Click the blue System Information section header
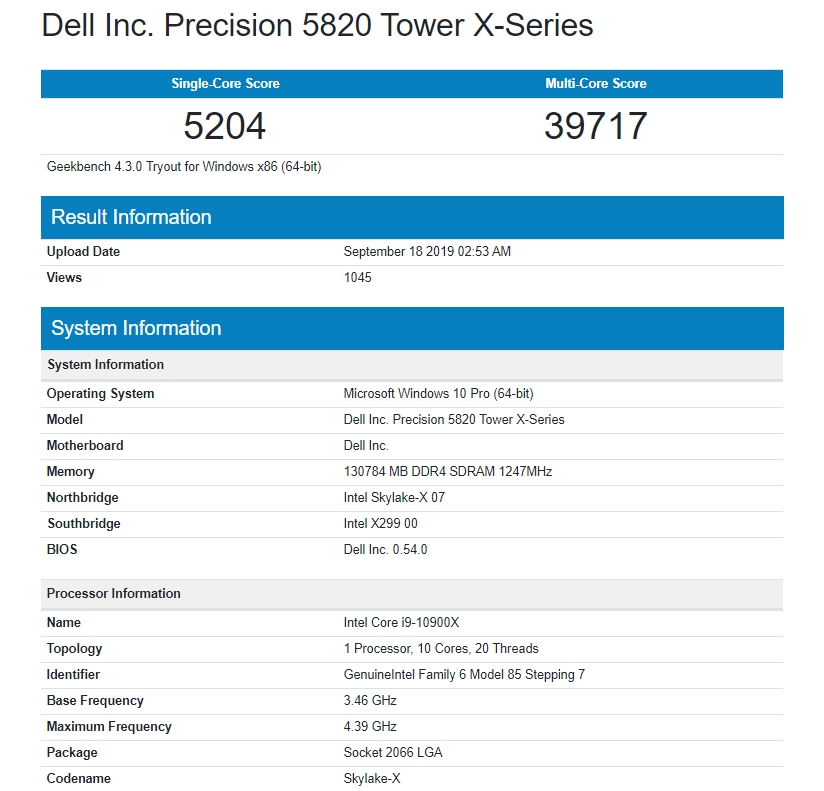This screenshot has width=824, height=791. (136, 328)
